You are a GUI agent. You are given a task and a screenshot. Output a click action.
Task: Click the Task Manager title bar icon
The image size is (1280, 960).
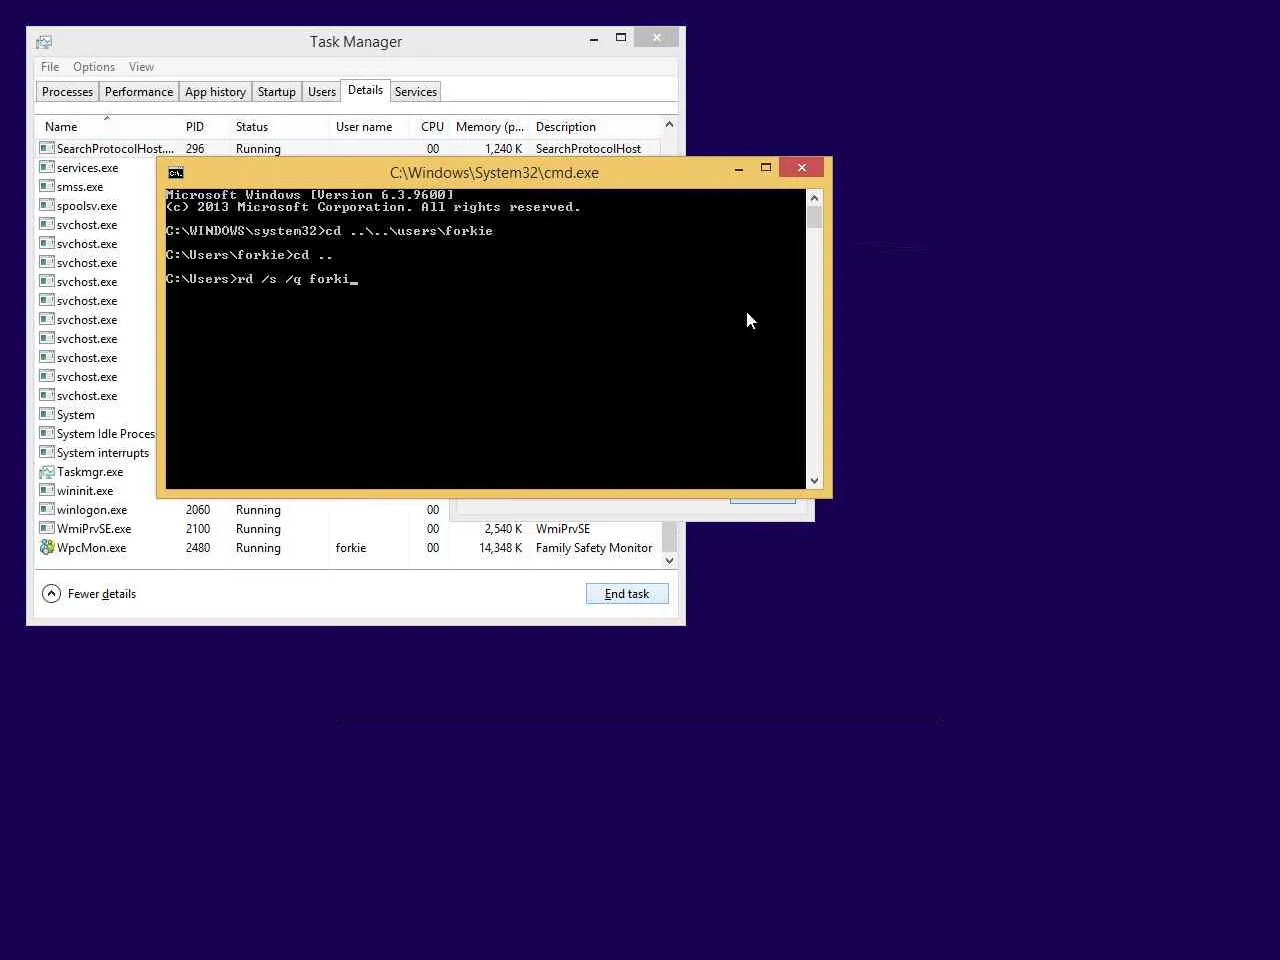44,42
